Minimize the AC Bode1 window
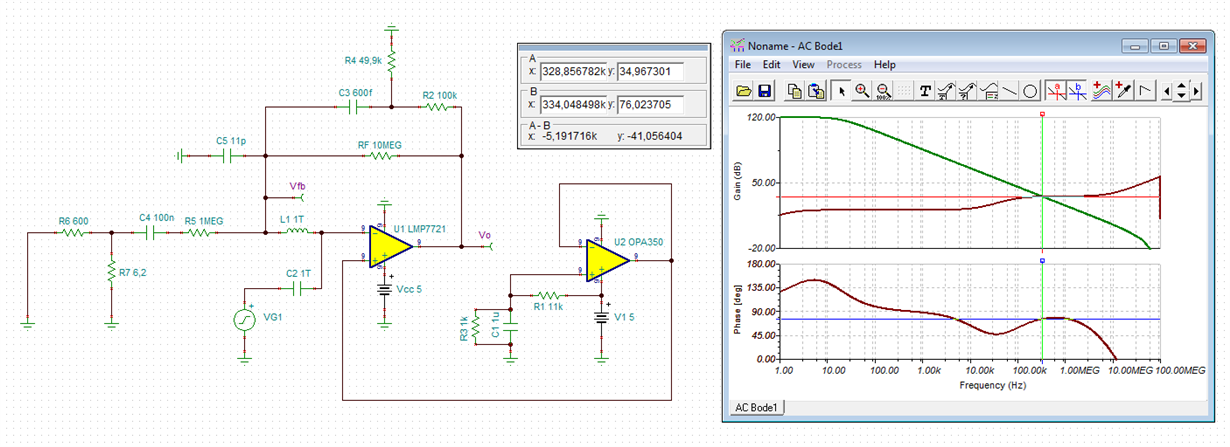Viewport: 1230px width, 447px height. pos(1135,46)
